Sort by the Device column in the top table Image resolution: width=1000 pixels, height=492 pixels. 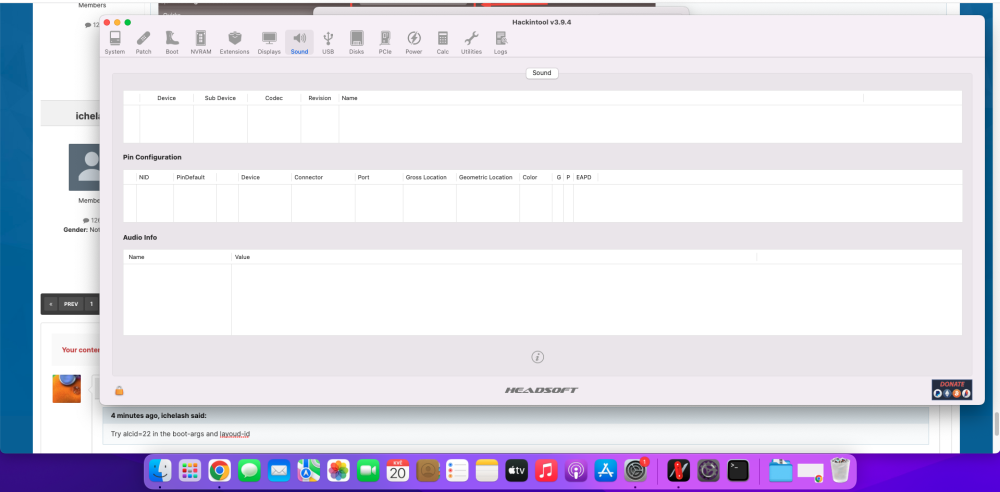tap(166, 98)
